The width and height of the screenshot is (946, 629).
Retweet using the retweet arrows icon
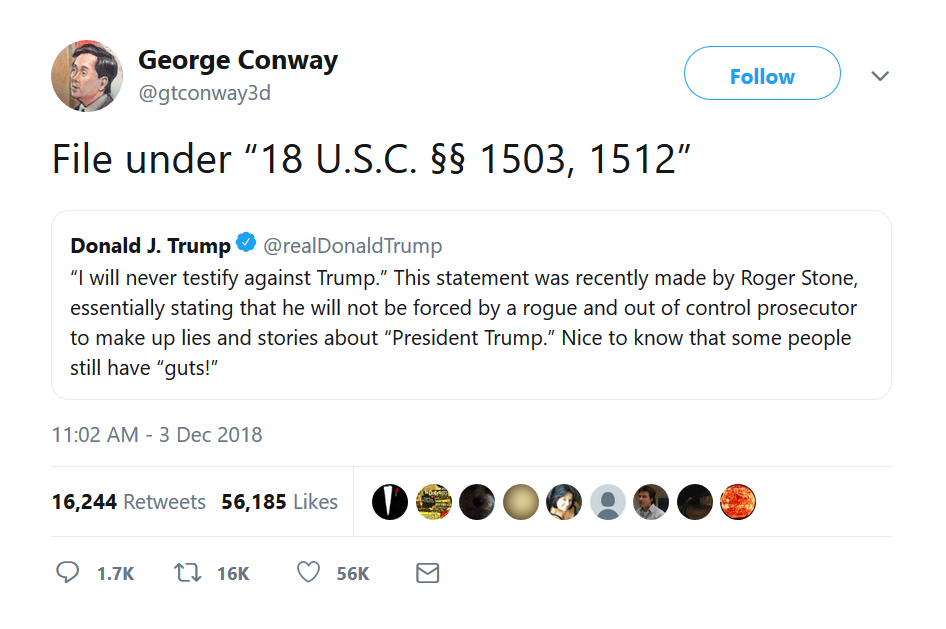(187, 573)
